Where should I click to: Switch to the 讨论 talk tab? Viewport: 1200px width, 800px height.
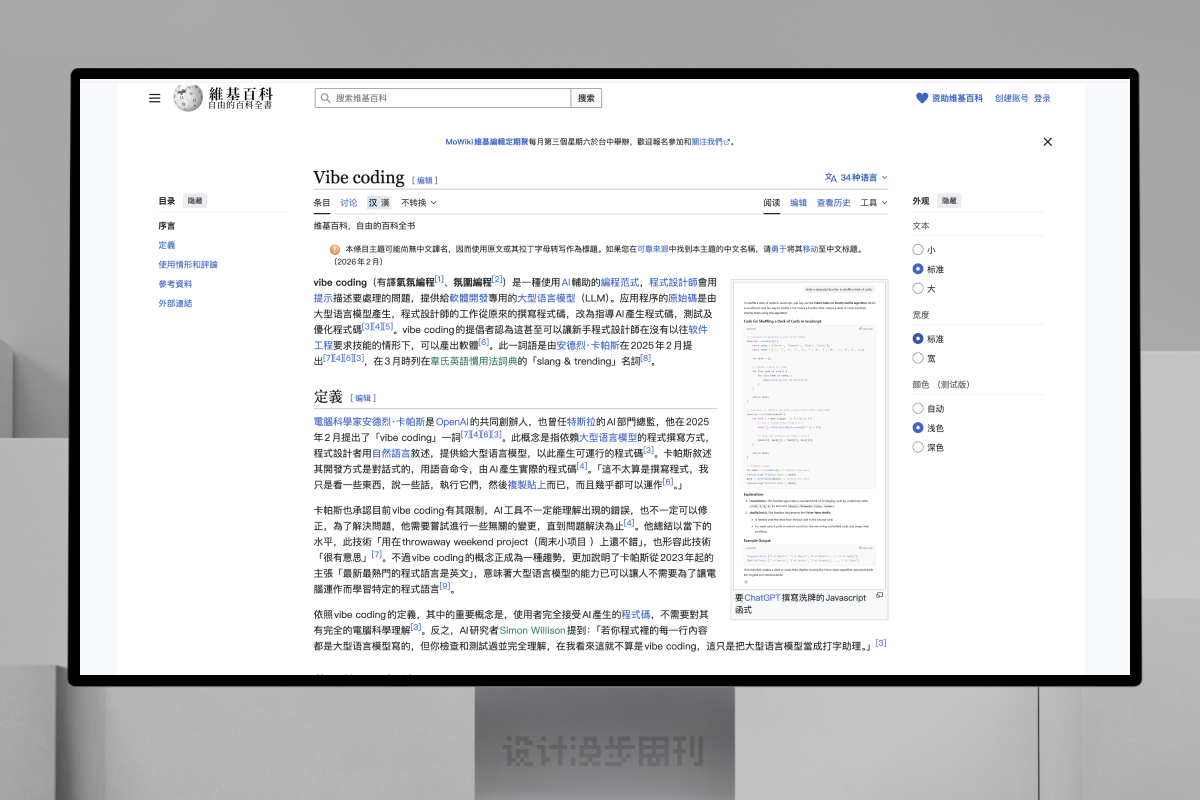(x=348, y=203)
